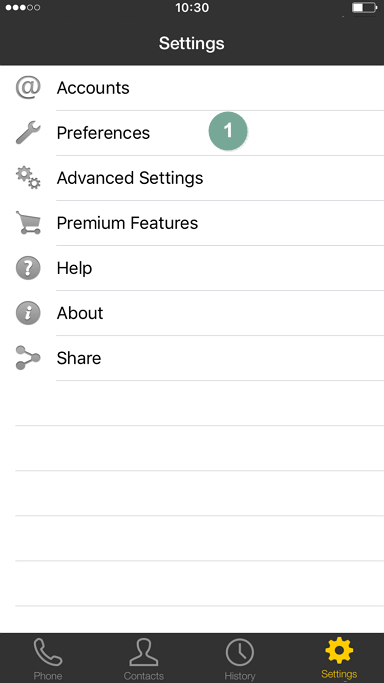Image resolution: width=384 pixels, height=683 pixels.
Task: Click the green step 1 marker
Action: [228, 131]
